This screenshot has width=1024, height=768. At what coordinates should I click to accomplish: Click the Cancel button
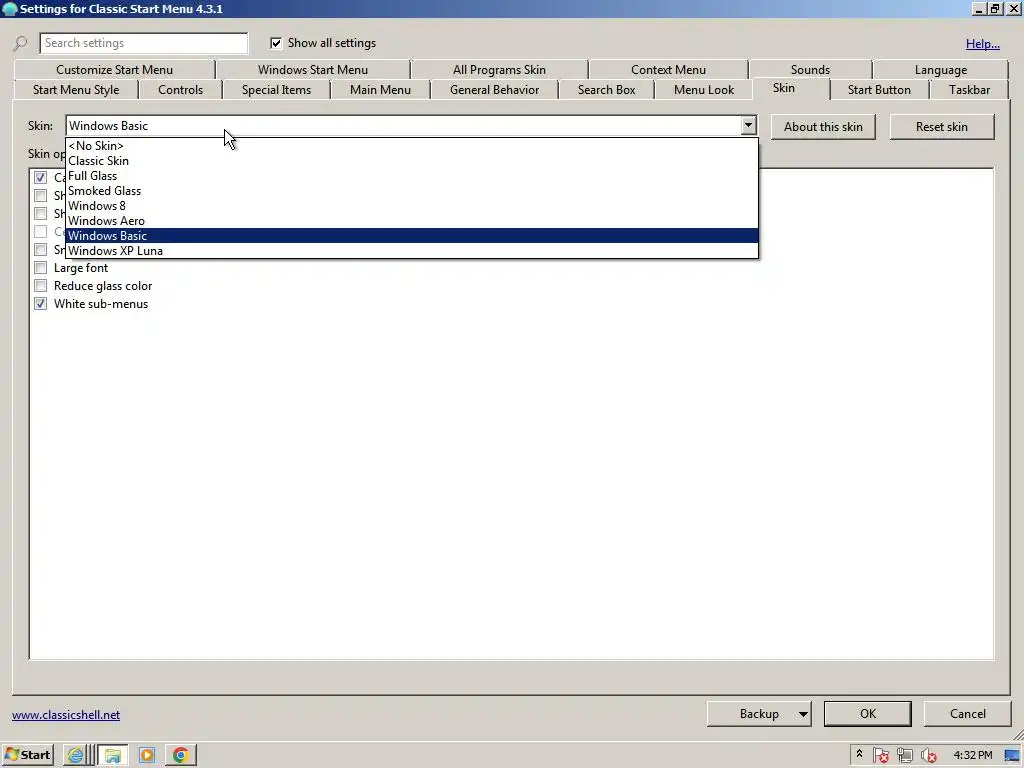pos(967,714)
